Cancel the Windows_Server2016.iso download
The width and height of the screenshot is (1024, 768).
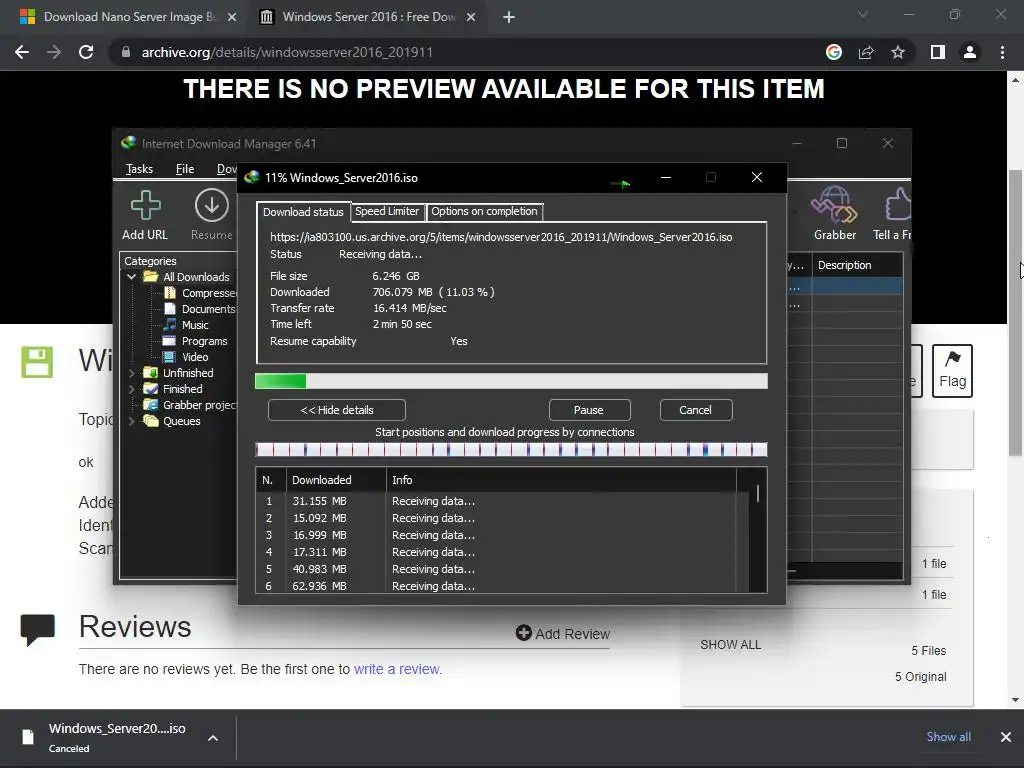696,410
